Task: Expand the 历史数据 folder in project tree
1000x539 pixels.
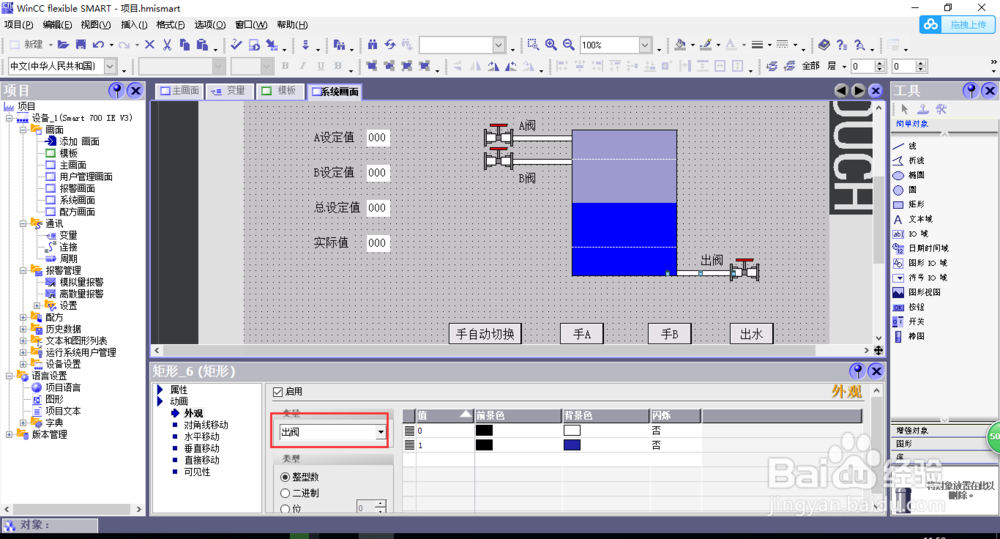Action: tap(23, 329)
